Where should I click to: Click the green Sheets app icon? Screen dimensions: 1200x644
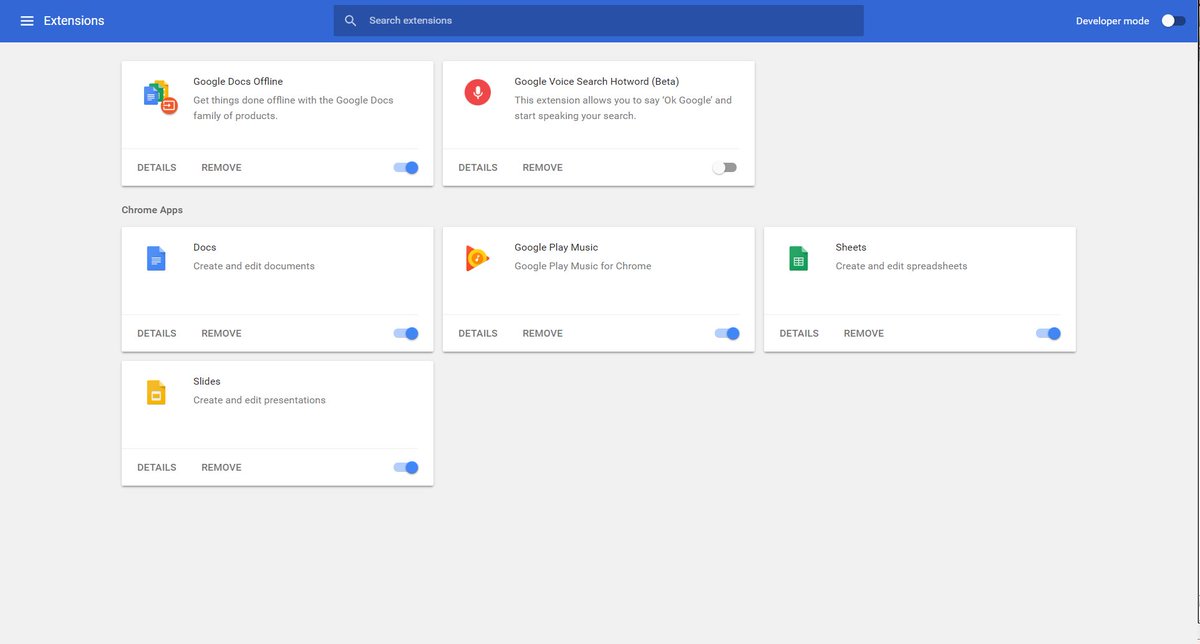[798, 259]
